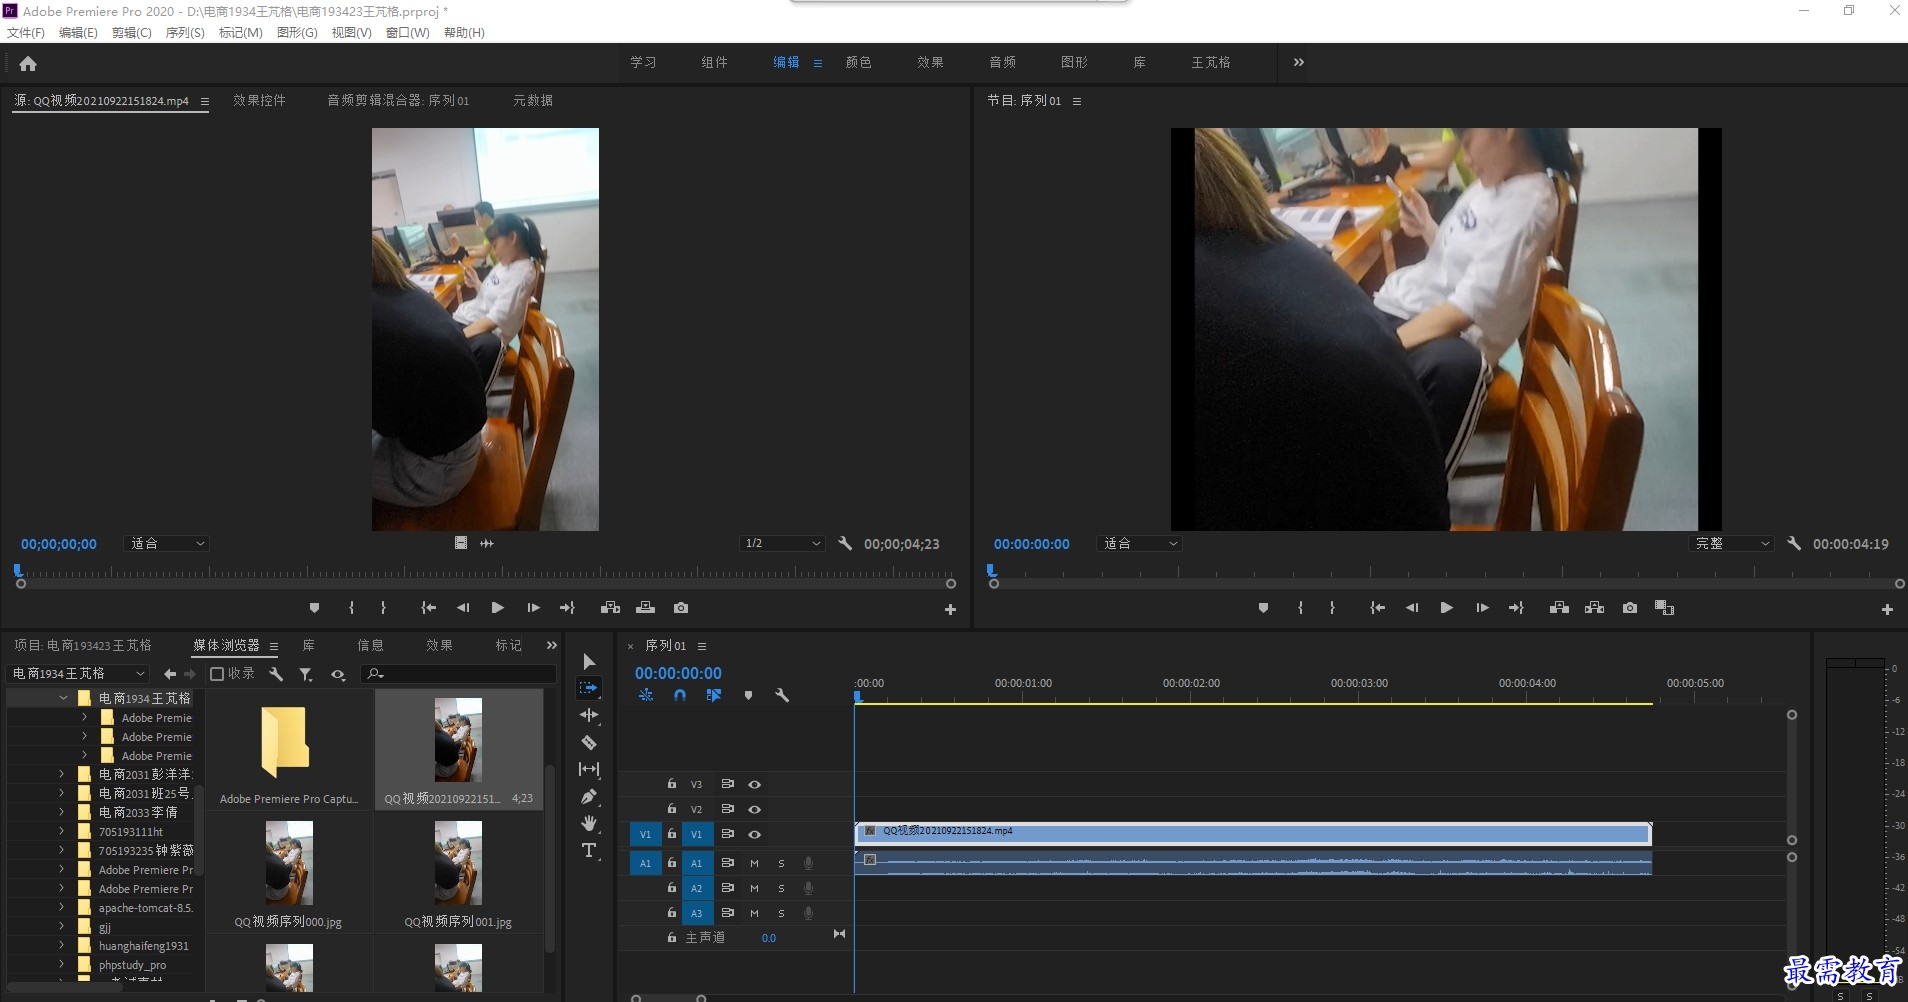This screenshot has width=1908, height=1002.
Task: Select the Ripple Edit tool
Action: pos(589,715)
